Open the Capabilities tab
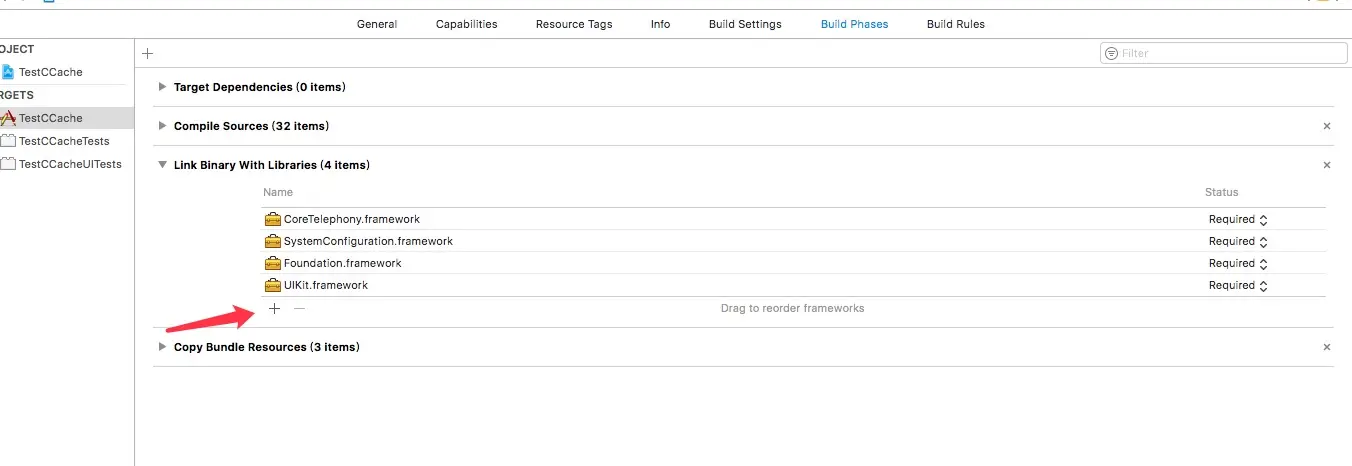This screenshot has height=466, width=1352. [466, 24]
